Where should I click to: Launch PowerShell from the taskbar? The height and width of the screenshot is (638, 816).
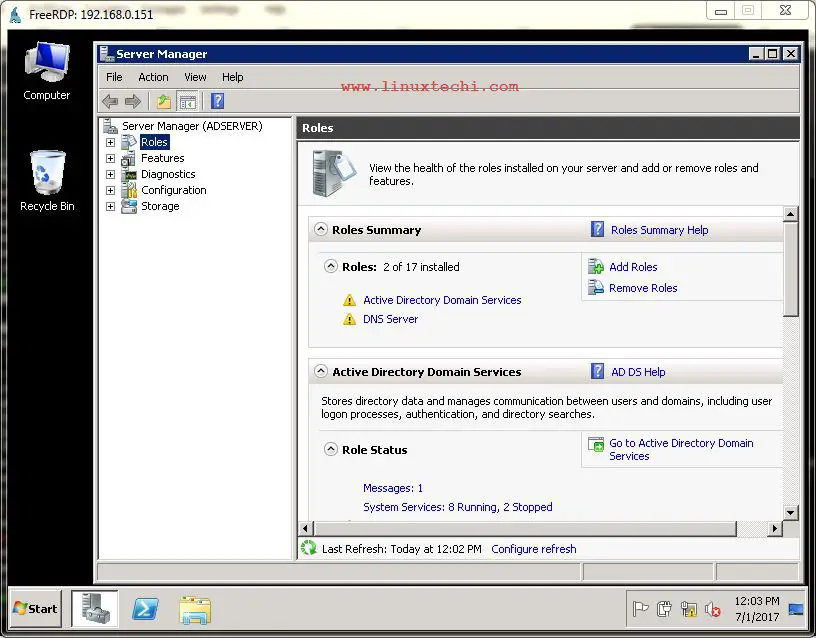(145, 609)
